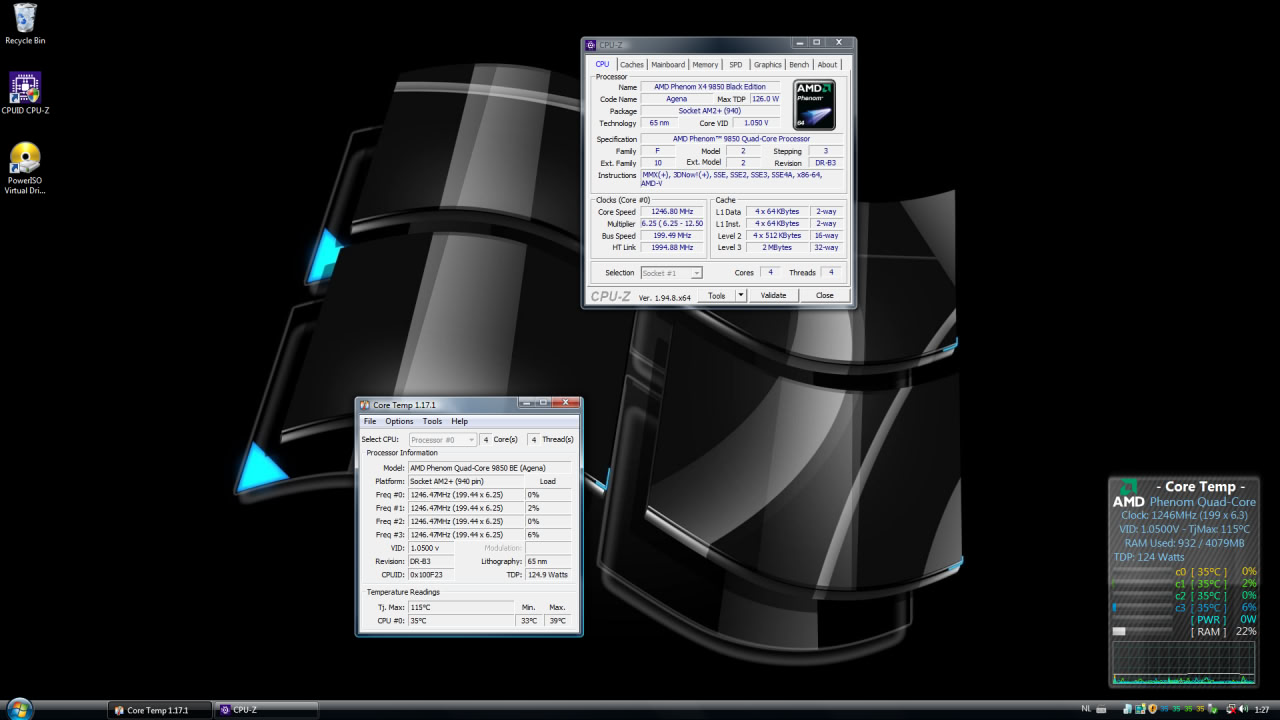The image size is (1280, 720).
Task: Open the Caches tab in CPU-Z
Action: pyautogui.click(x=632, y=65)
